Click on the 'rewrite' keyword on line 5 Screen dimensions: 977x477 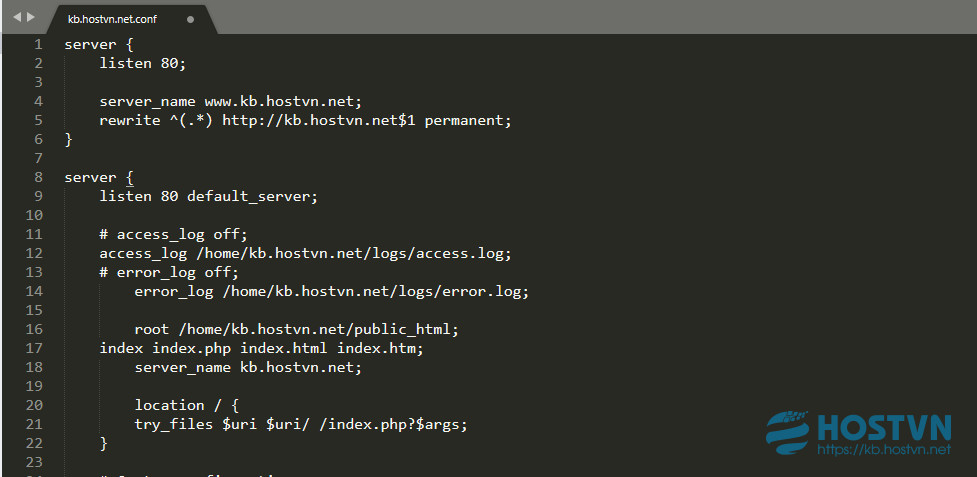coord(130,120)
